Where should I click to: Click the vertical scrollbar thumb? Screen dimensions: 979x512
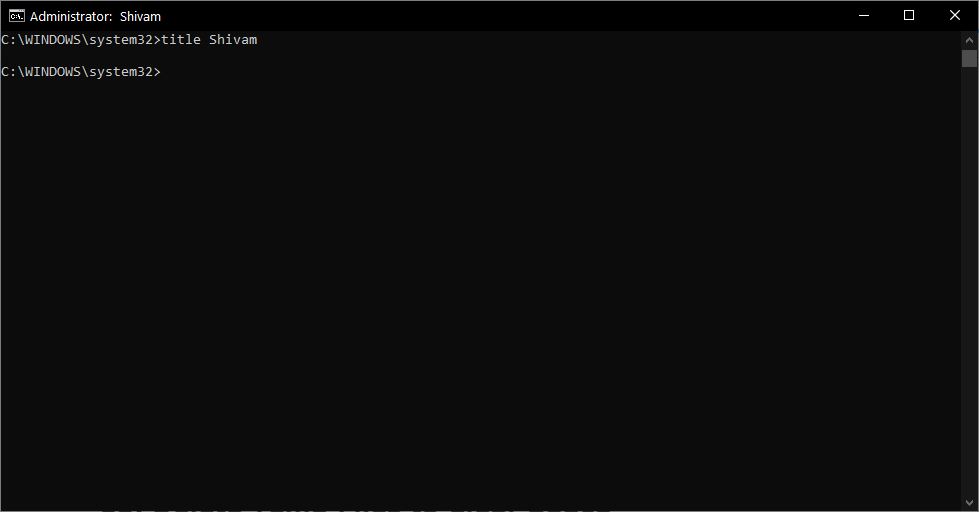pyautogui.click(x=969, y=59)
